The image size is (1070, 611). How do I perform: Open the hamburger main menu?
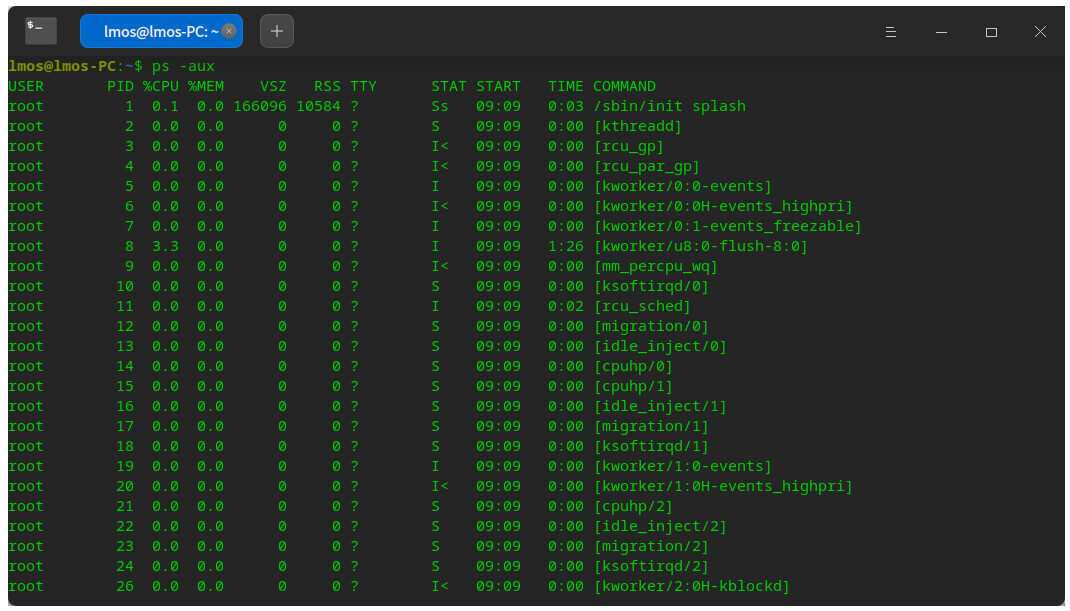891,32
